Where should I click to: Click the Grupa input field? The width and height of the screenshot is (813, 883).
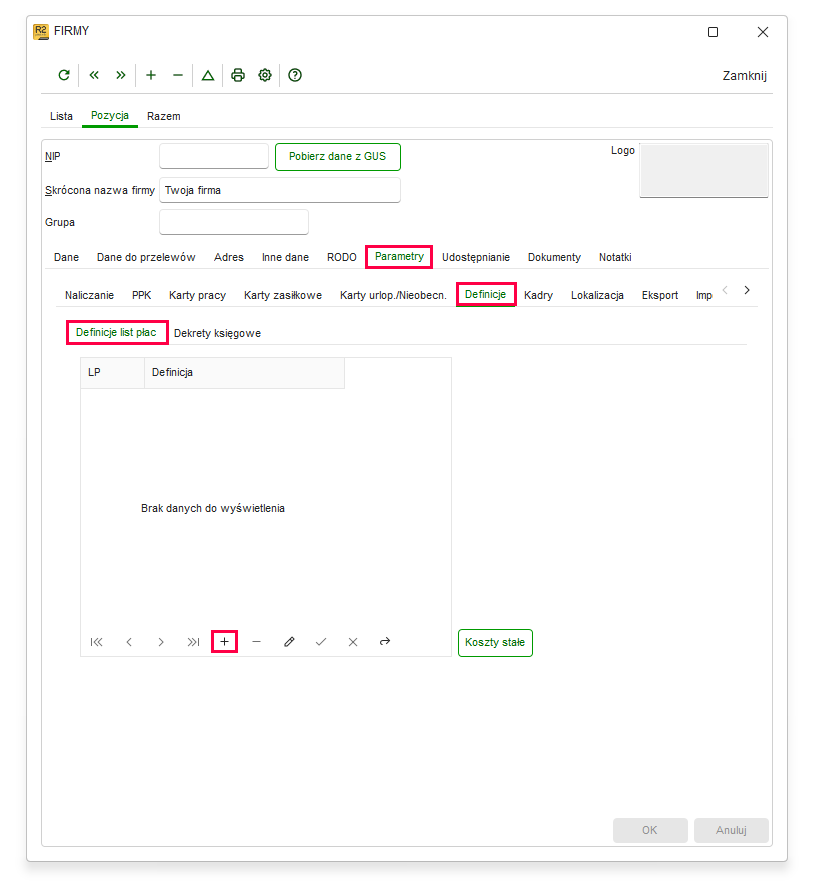pos(234,222)
